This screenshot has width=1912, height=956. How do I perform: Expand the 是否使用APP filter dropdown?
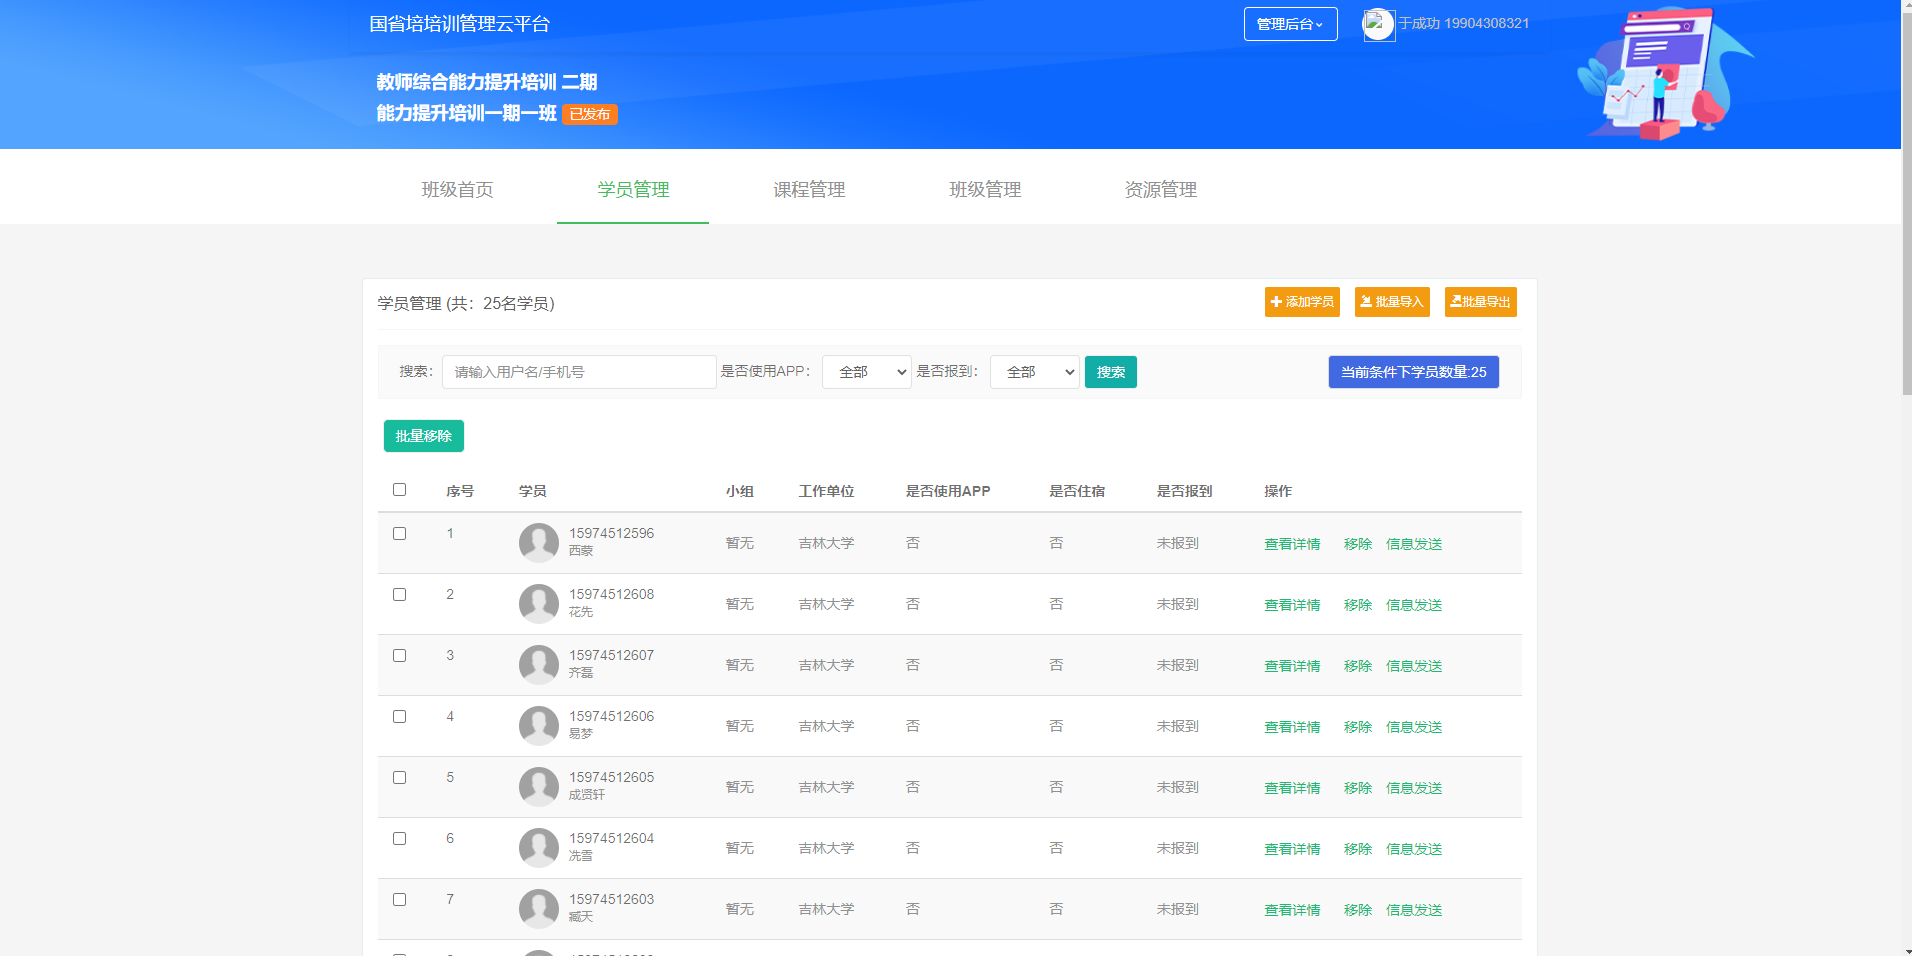(x=866, y=372)
